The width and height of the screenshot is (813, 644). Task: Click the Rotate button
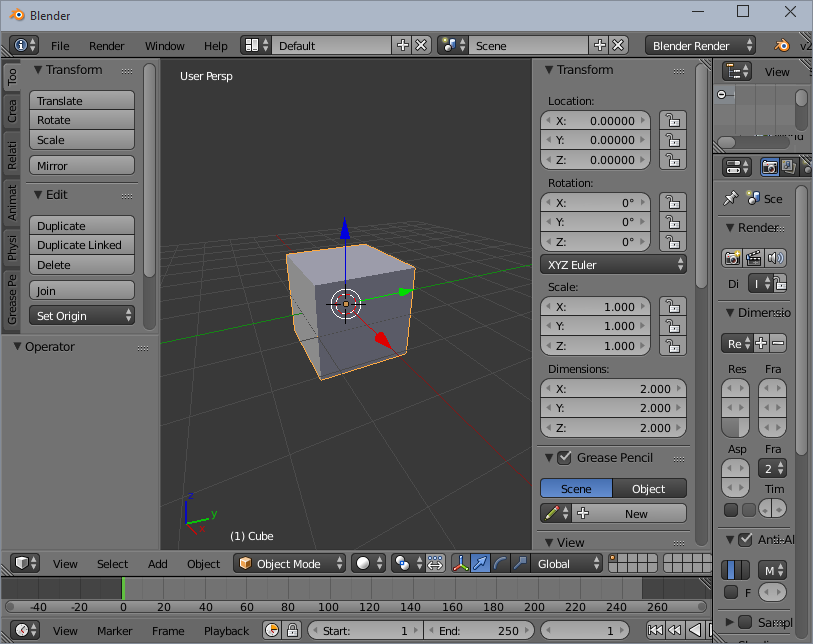[x=82, y=120]
